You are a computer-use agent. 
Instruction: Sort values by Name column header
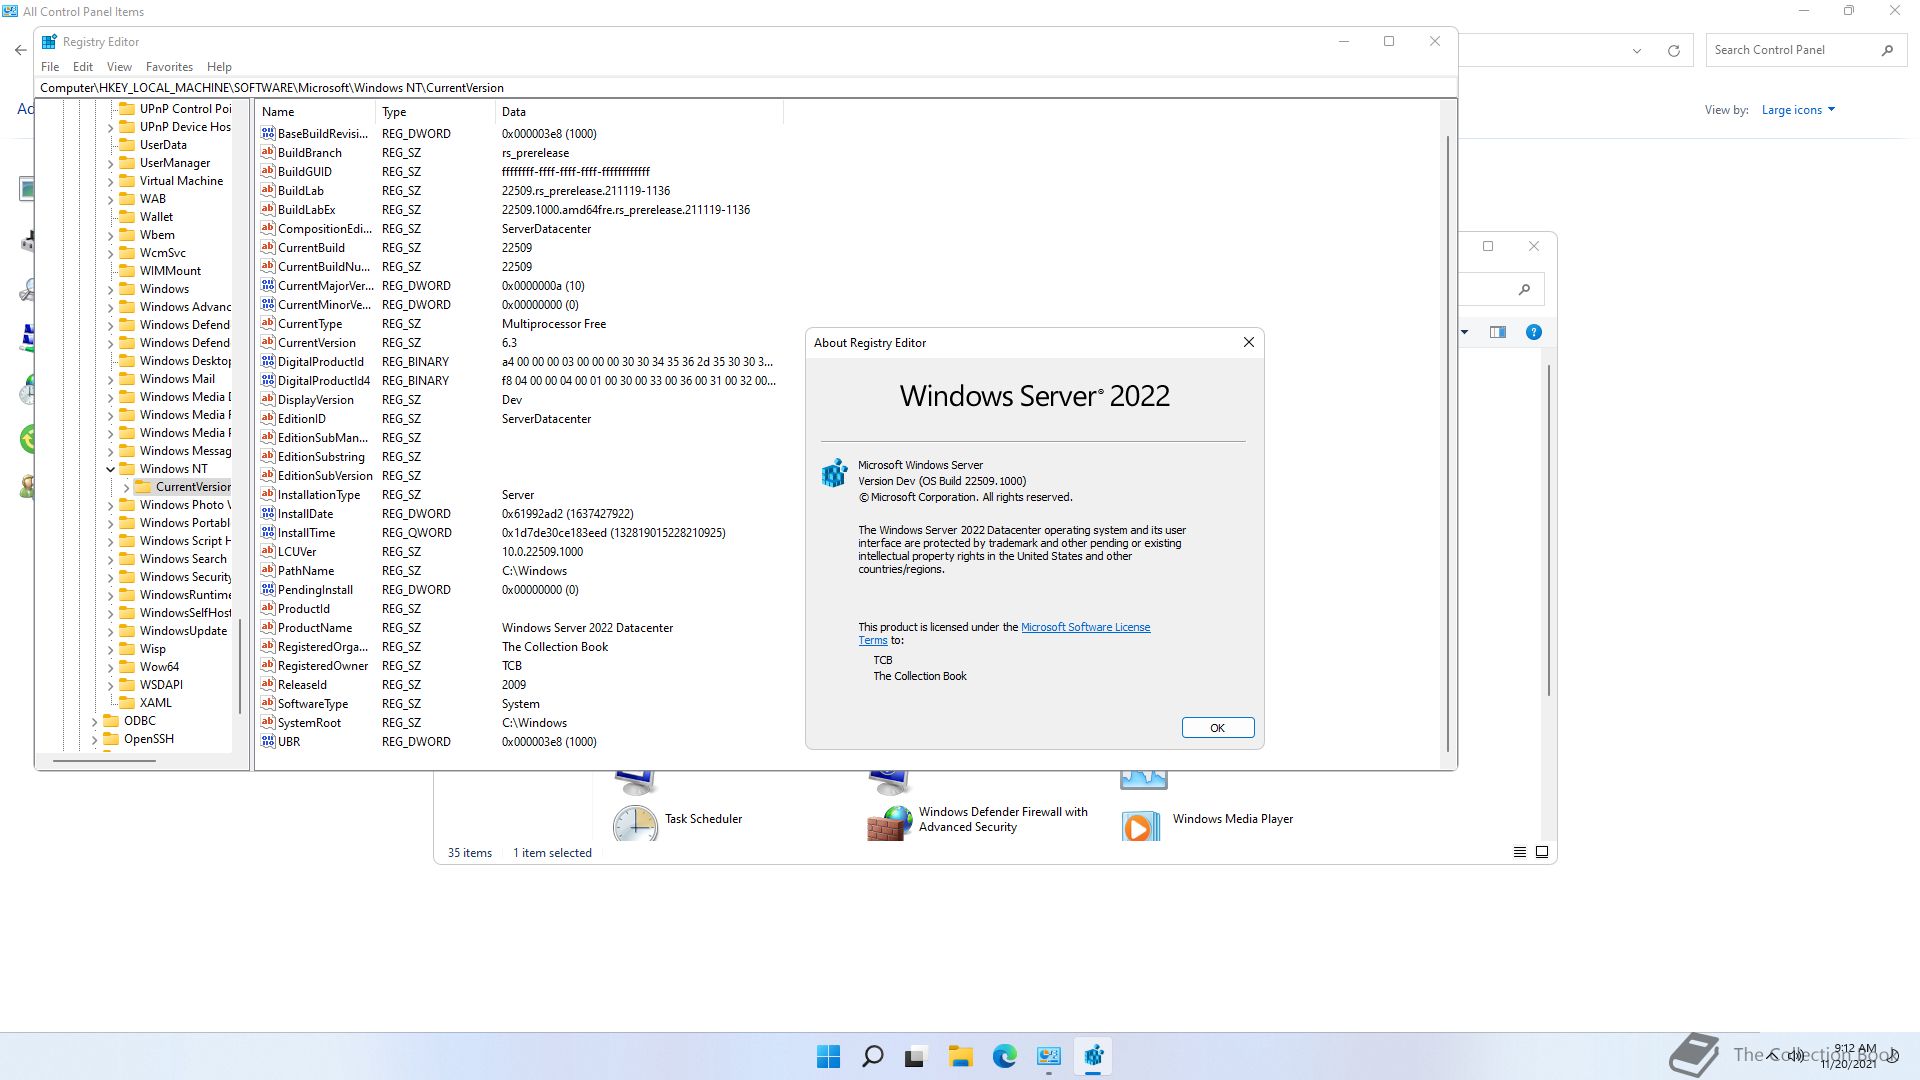coord(315,112)
